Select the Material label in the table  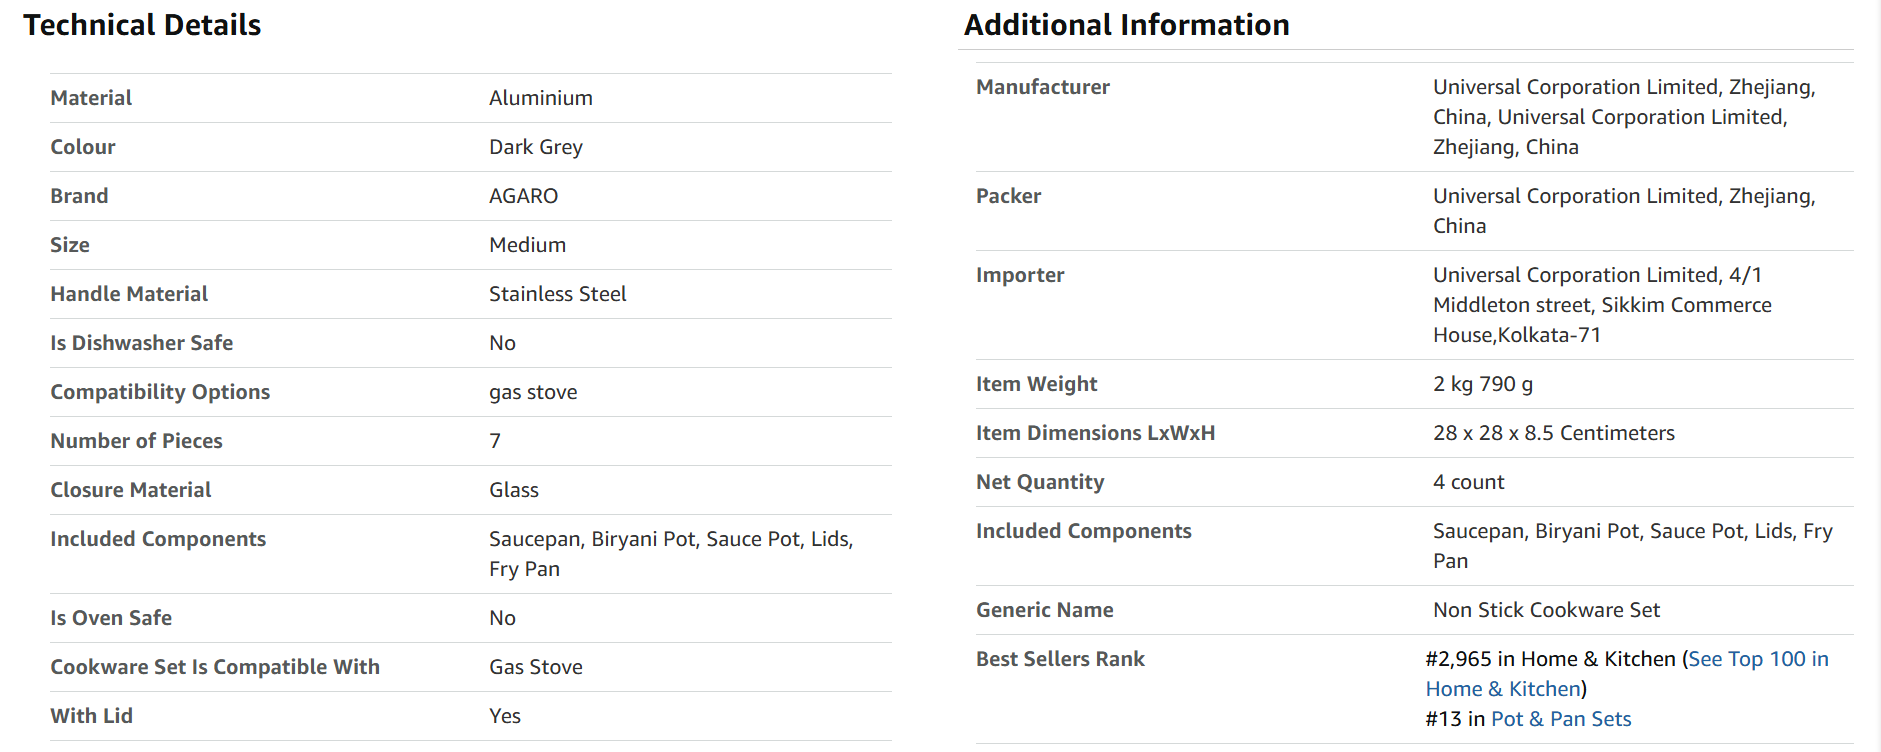point(91,98)
